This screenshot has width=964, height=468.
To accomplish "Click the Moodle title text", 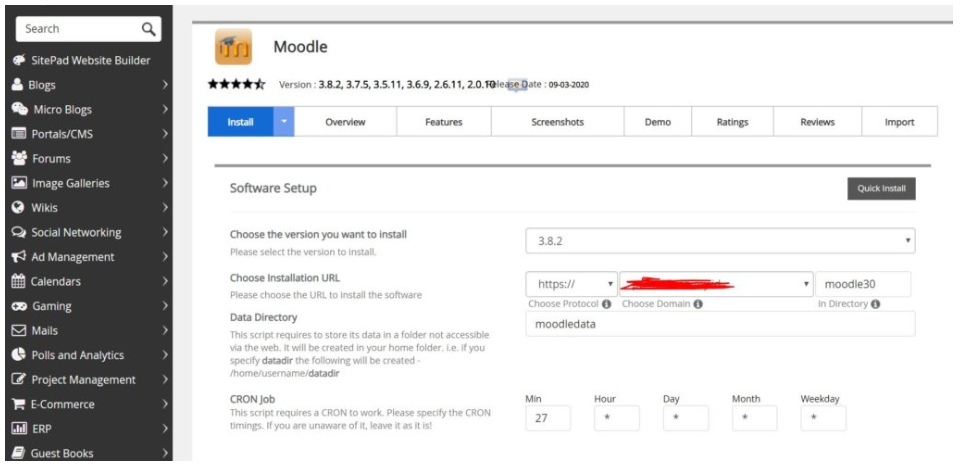I will pos(301,47).
